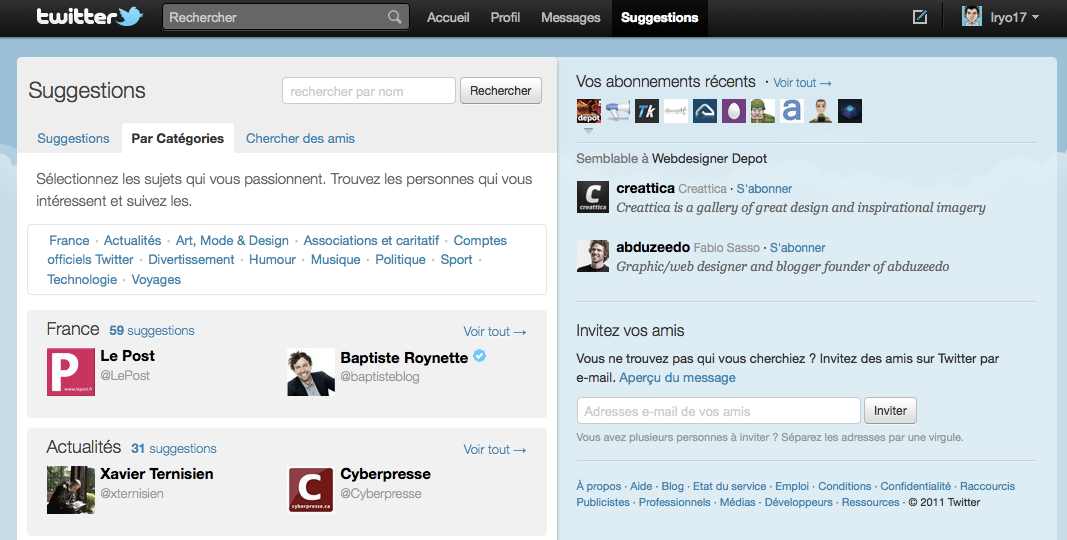Viewport: 1067px width, 540px height.
Task: Select the Par Catégories tab
Action: [178, 138]
